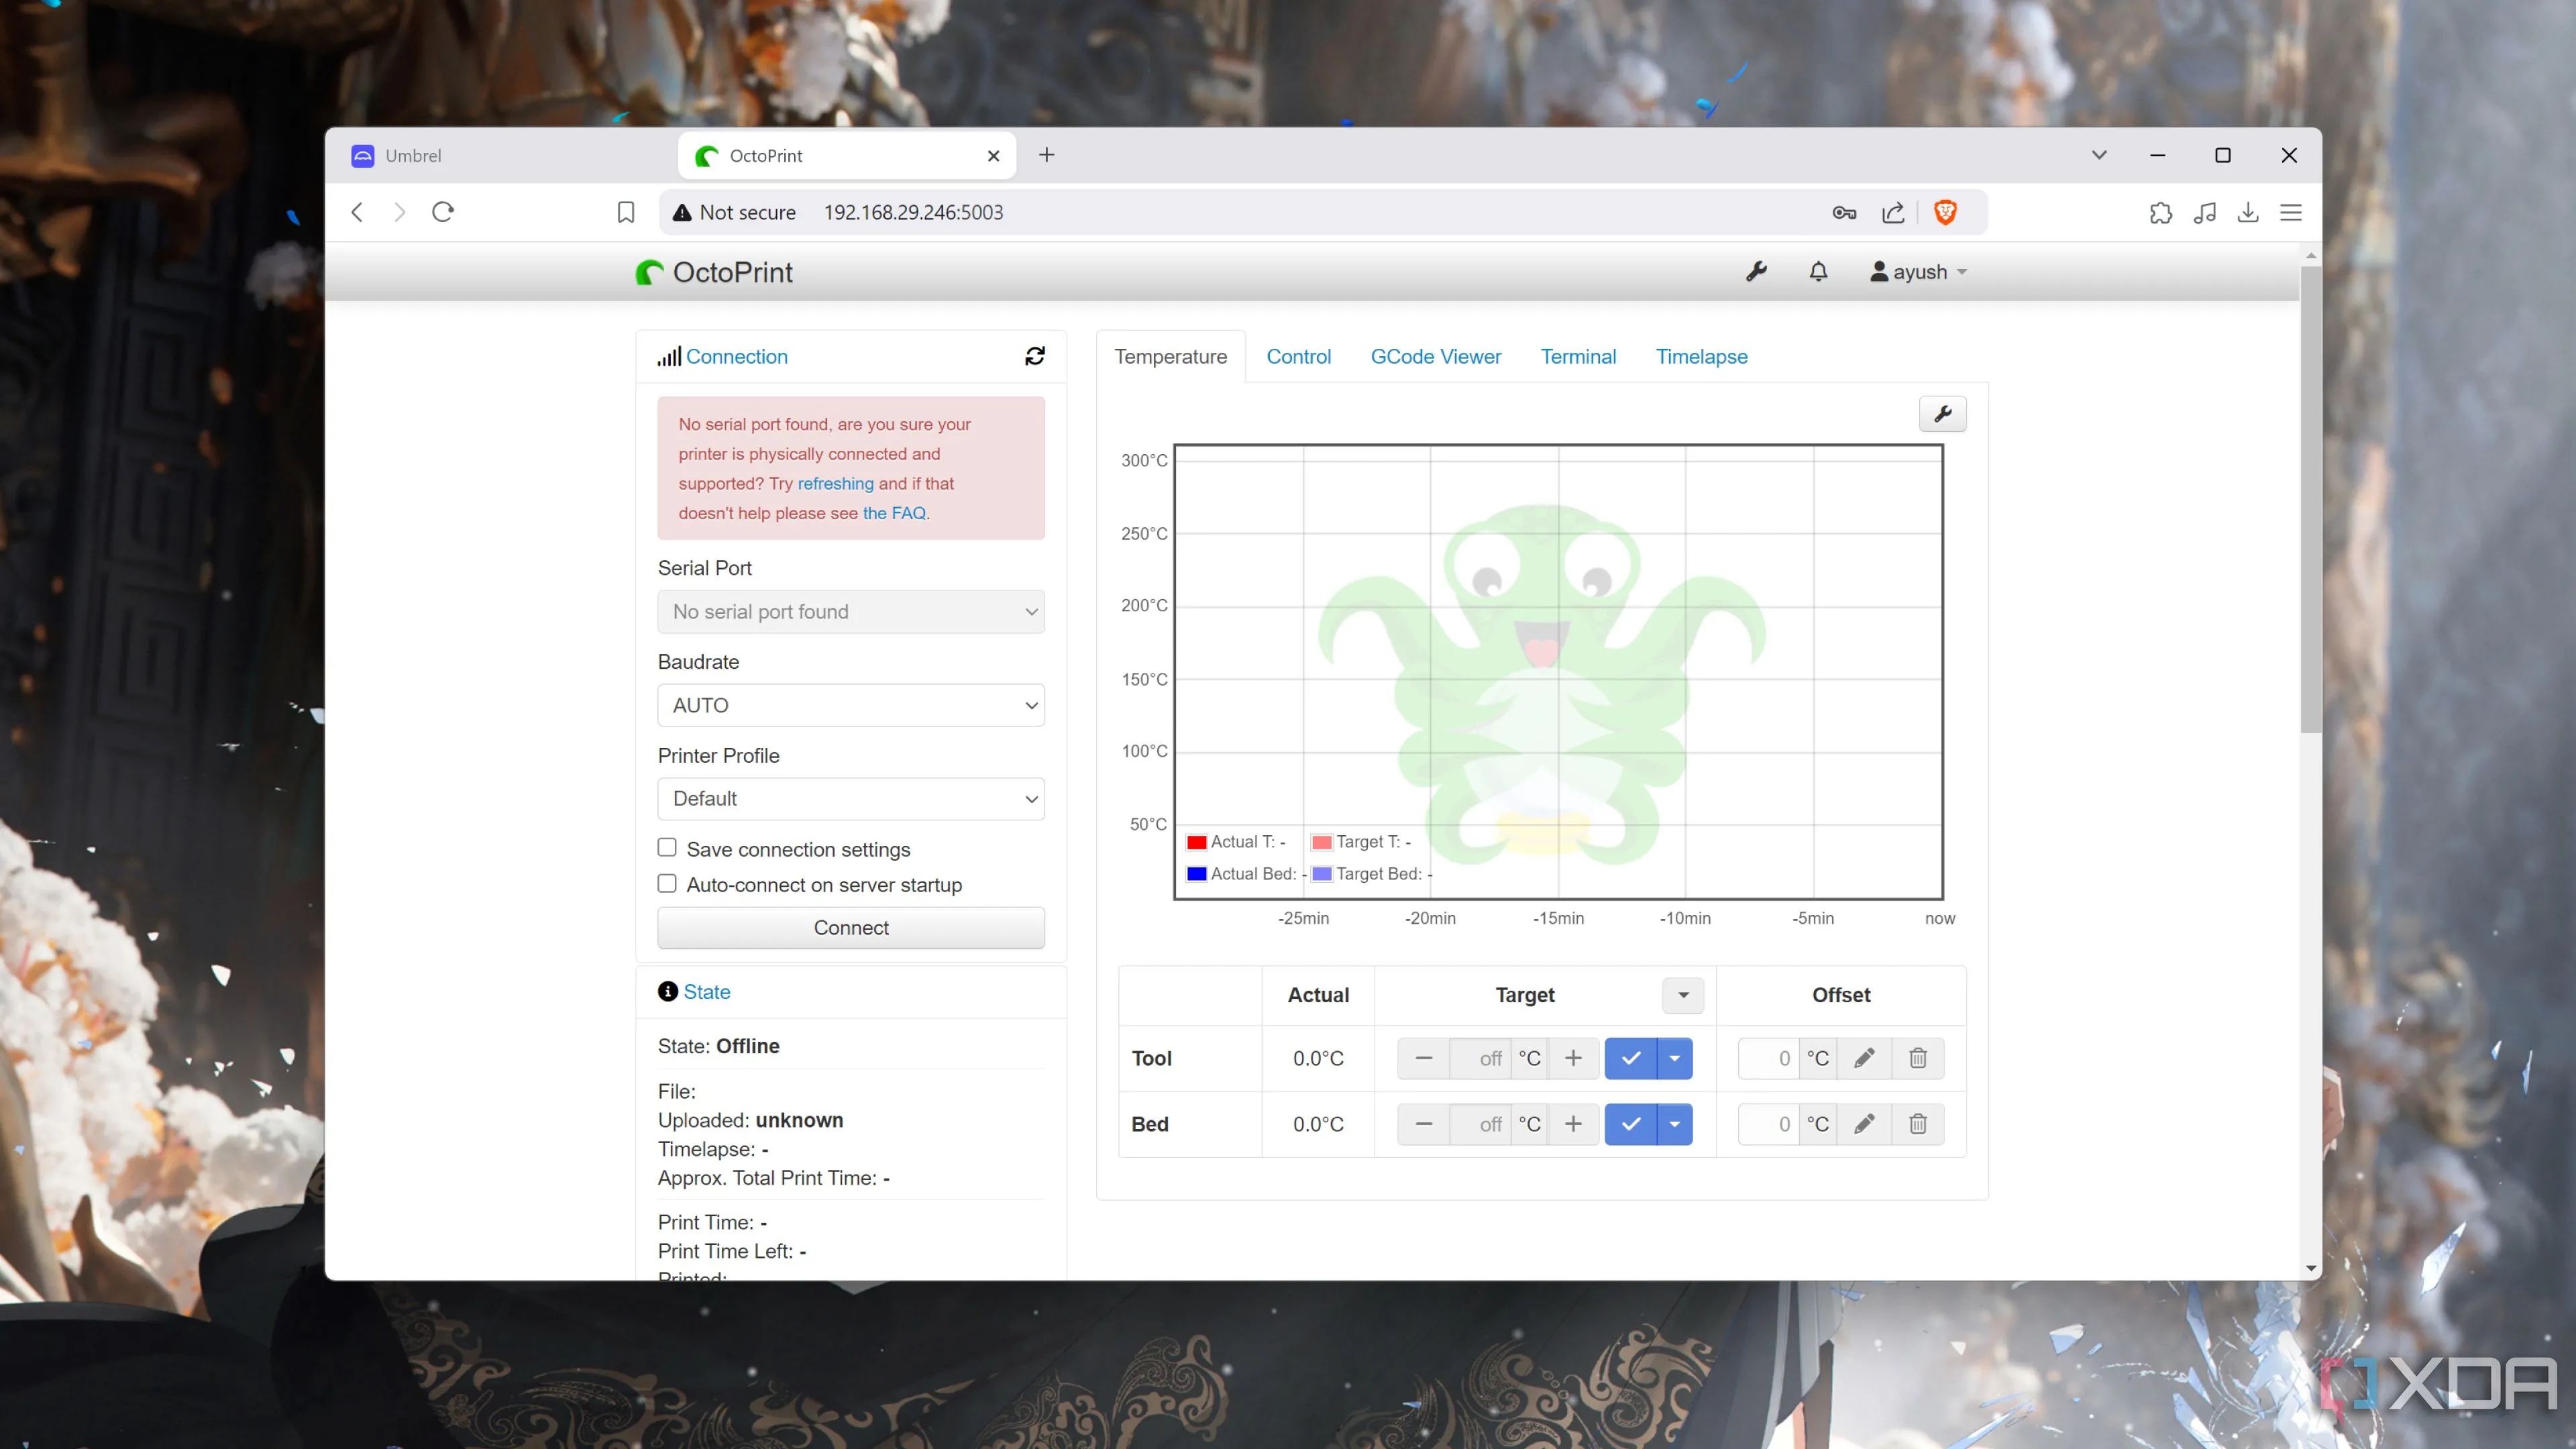Reload the page in browser
This screenshot has width=2576, height=1449.
click(x=443, y=212)
